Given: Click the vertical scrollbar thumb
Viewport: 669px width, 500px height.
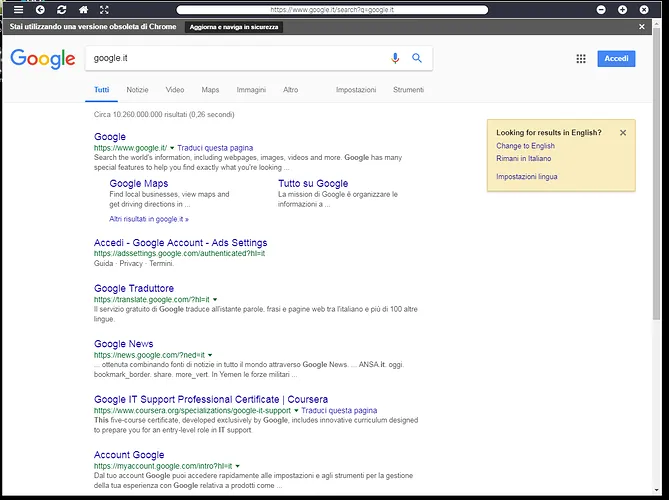Looking at the screenshot, I should coord(657,173).
